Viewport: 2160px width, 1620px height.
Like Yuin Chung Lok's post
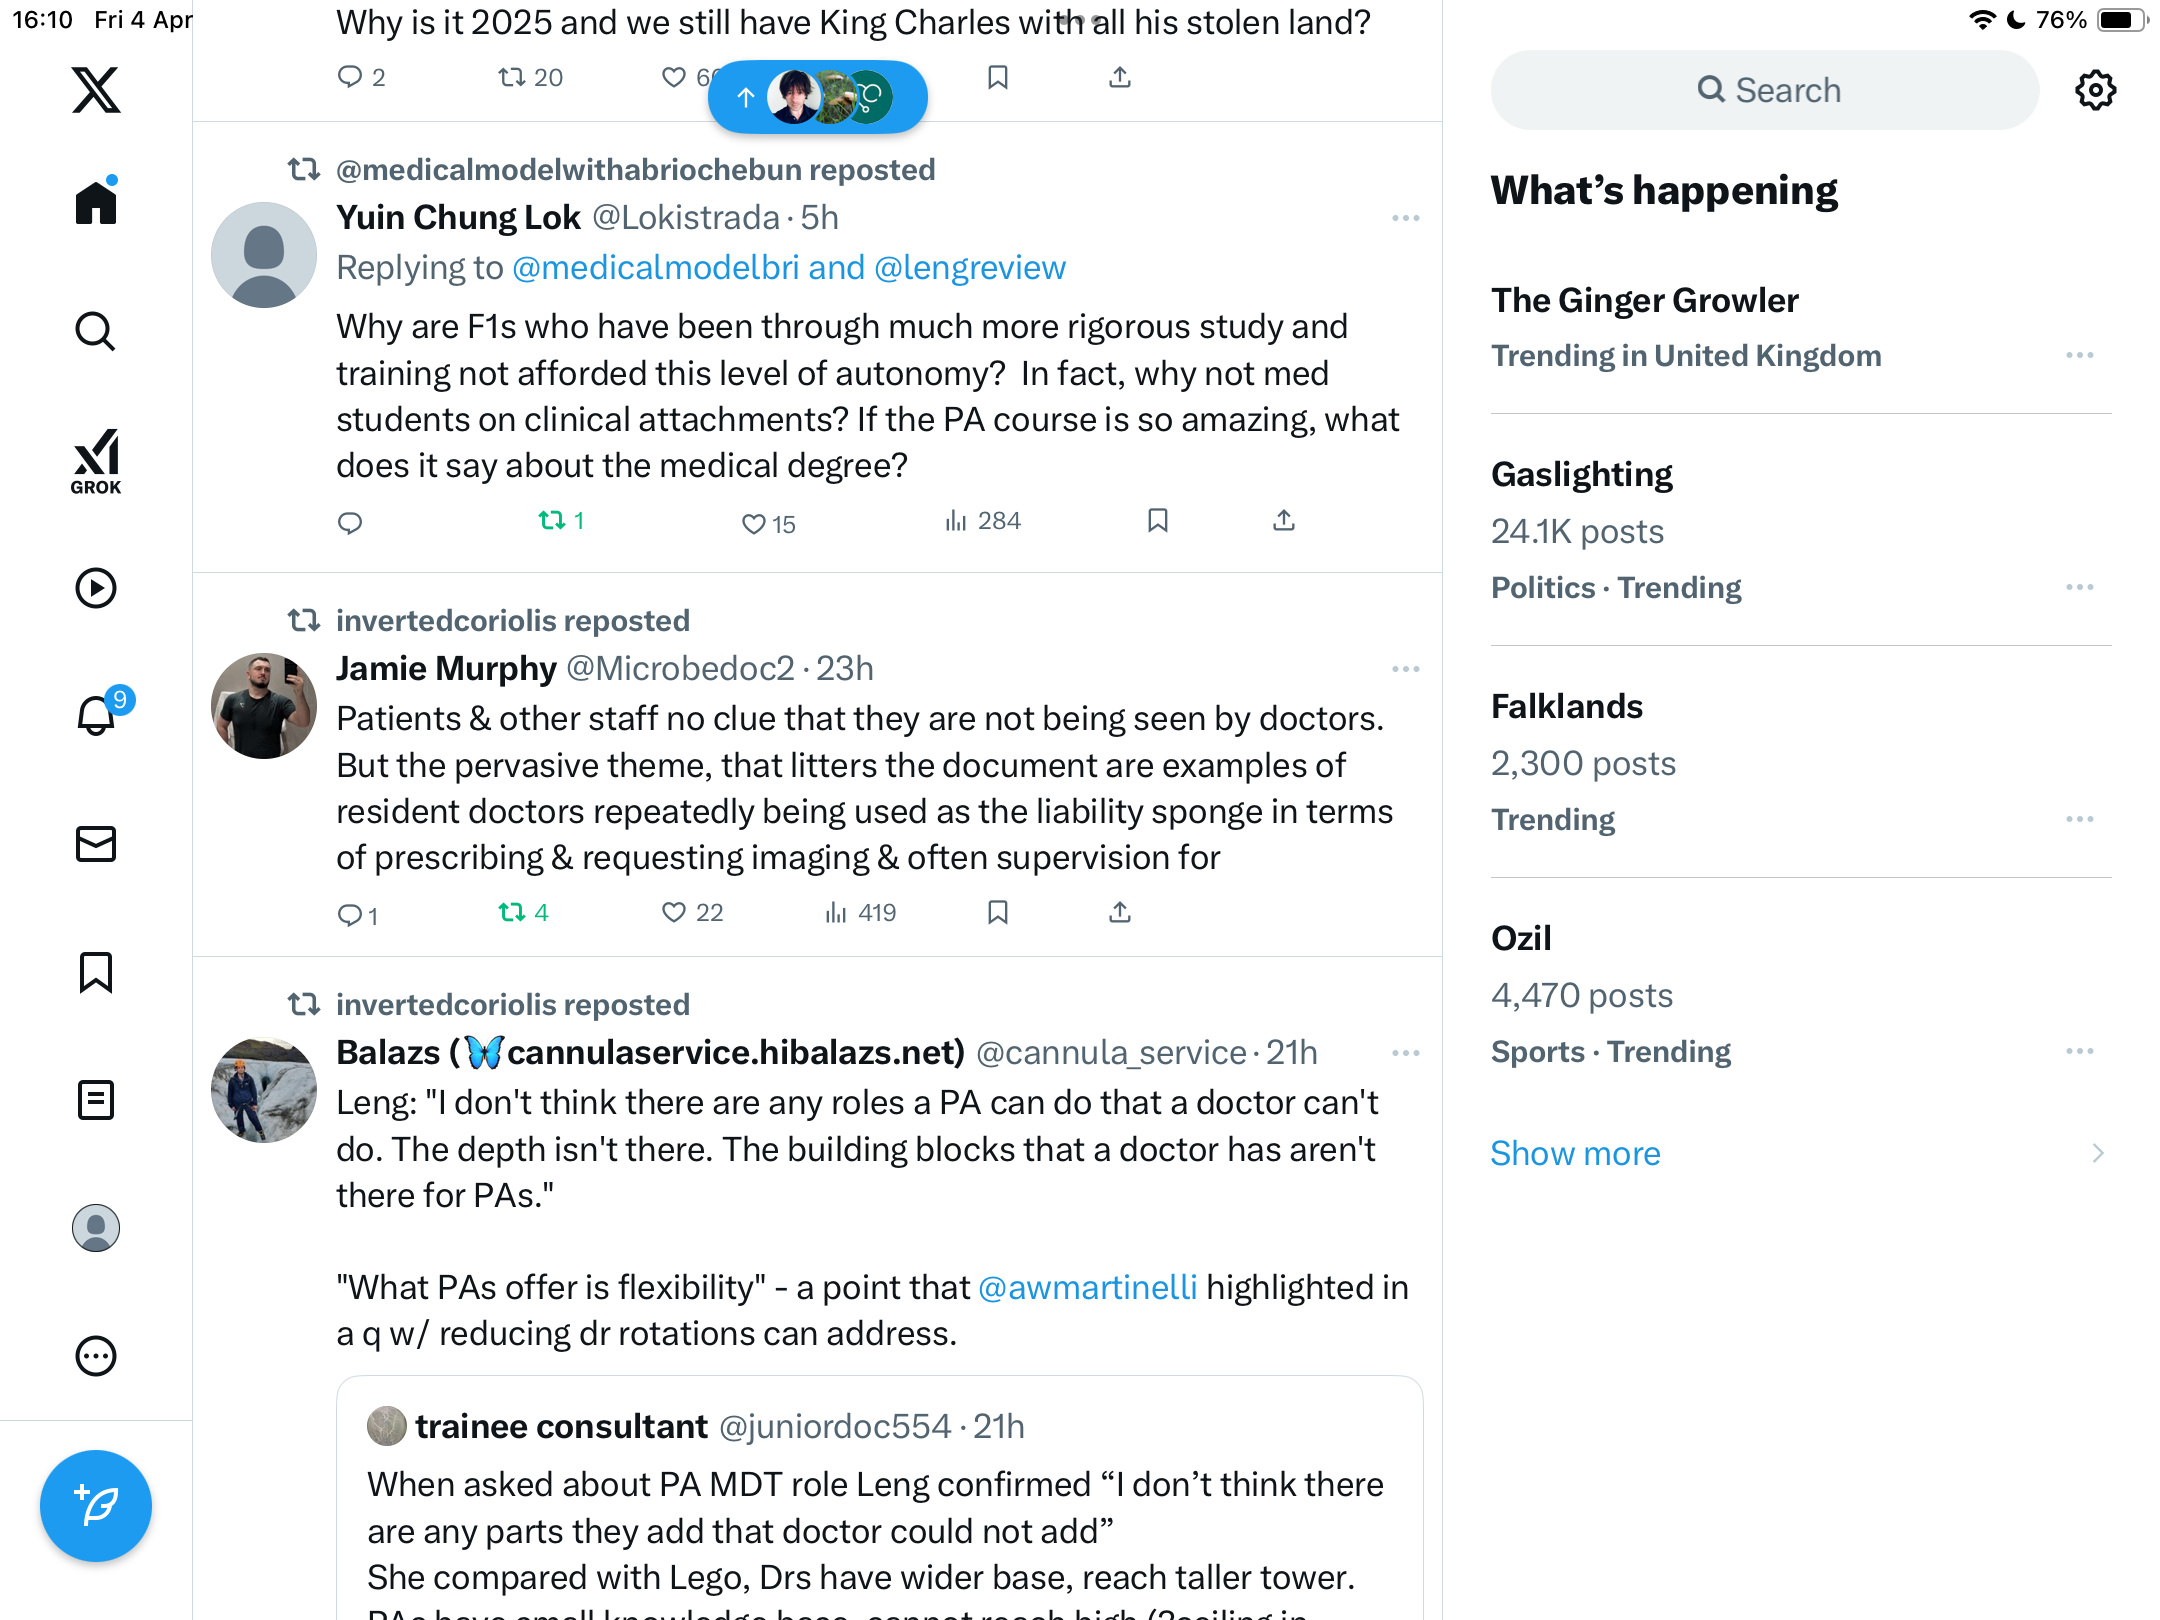click(768, 523)
